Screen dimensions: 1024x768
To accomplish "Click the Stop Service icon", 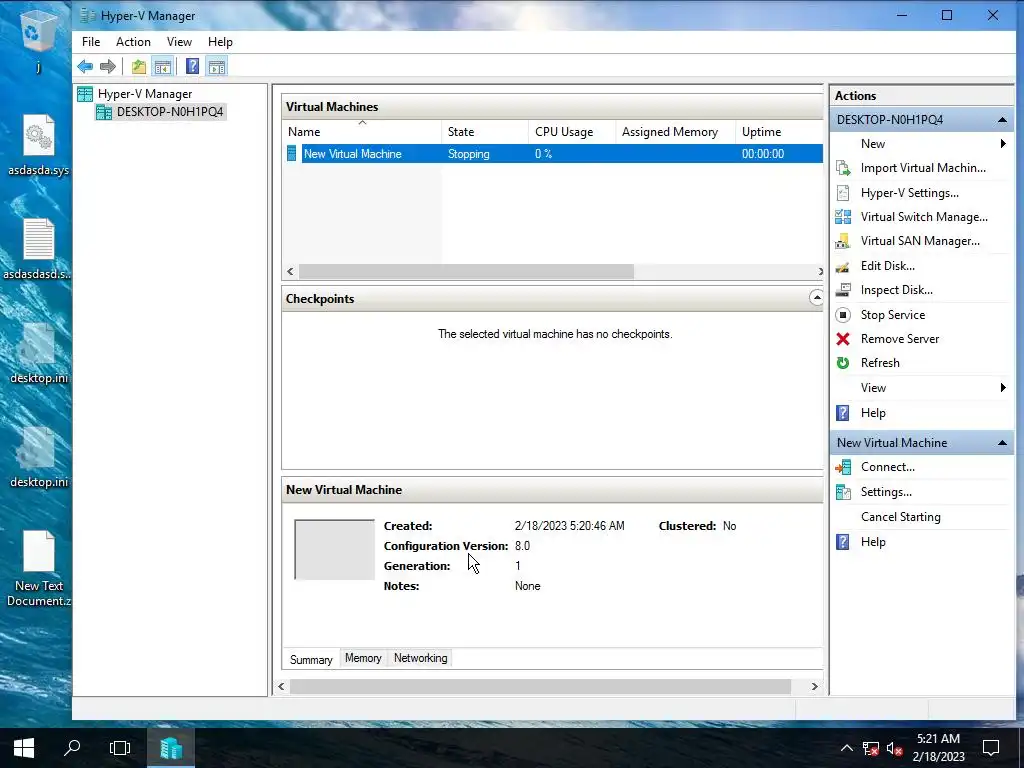I will pos(843,315).
